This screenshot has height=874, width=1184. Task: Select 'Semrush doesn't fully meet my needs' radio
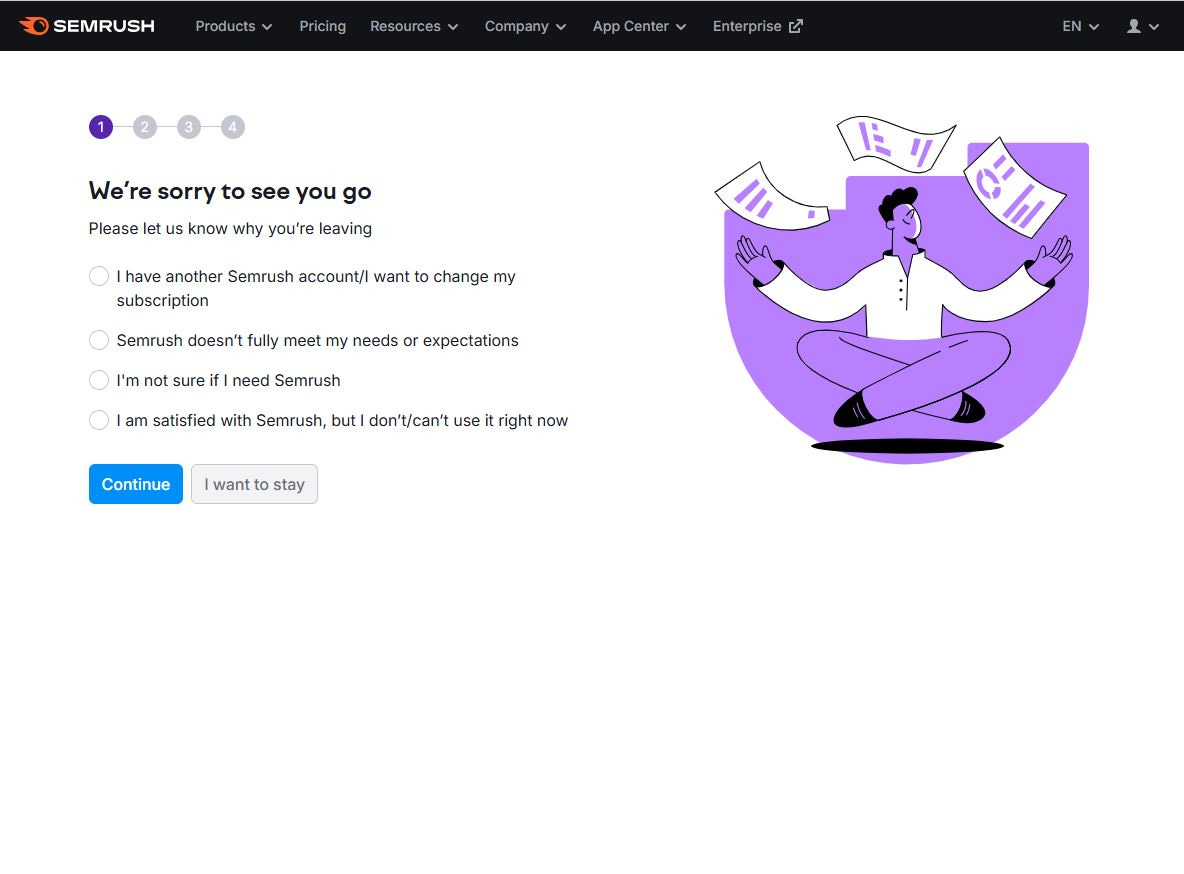pyautogui.click(x=99, y=340)
